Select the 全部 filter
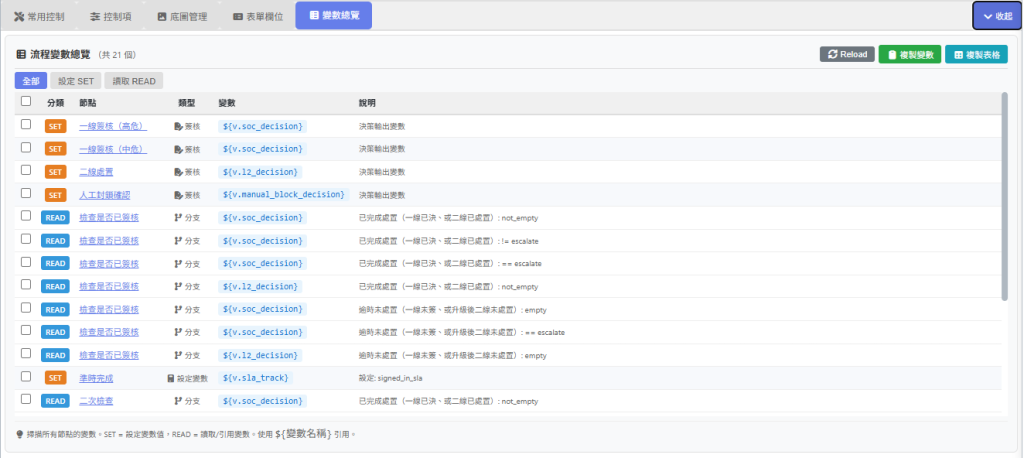1024x458 pixels. [31, 81]
